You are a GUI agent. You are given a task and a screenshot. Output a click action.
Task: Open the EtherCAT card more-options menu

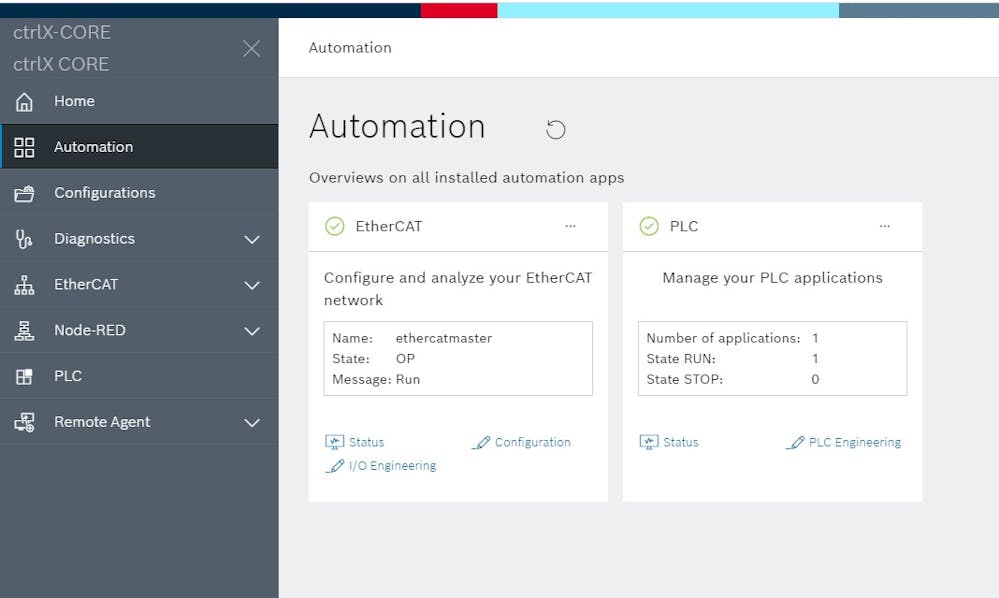(570, 226)
